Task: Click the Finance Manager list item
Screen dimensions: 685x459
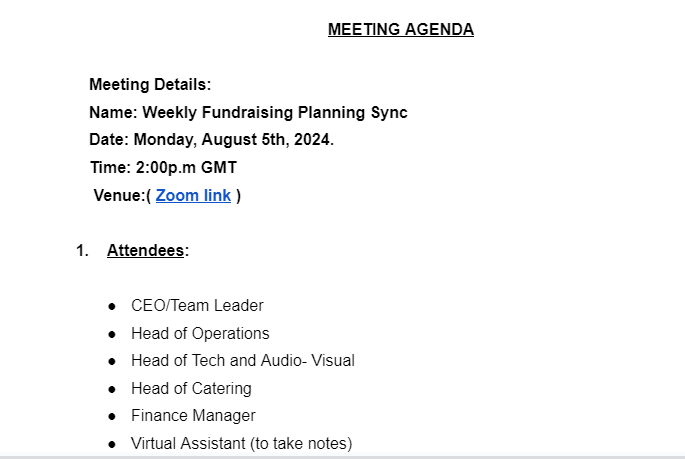Action: click(x=193, y=416)
